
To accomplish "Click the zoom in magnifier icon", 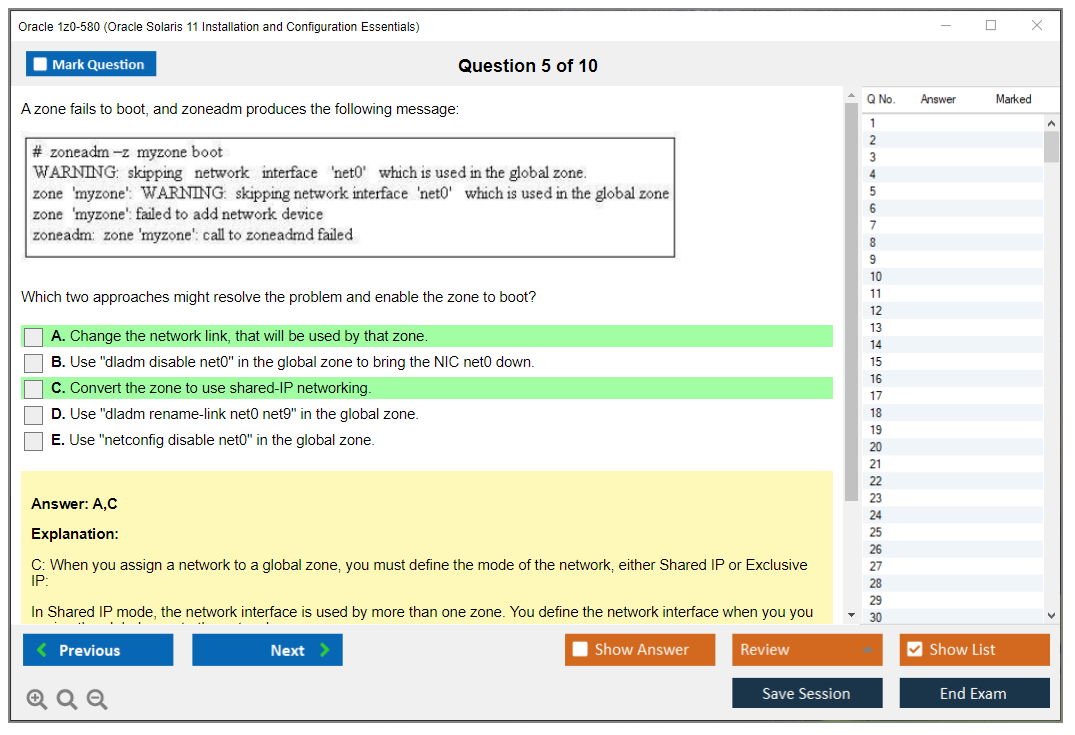I will tap(36, 700).
